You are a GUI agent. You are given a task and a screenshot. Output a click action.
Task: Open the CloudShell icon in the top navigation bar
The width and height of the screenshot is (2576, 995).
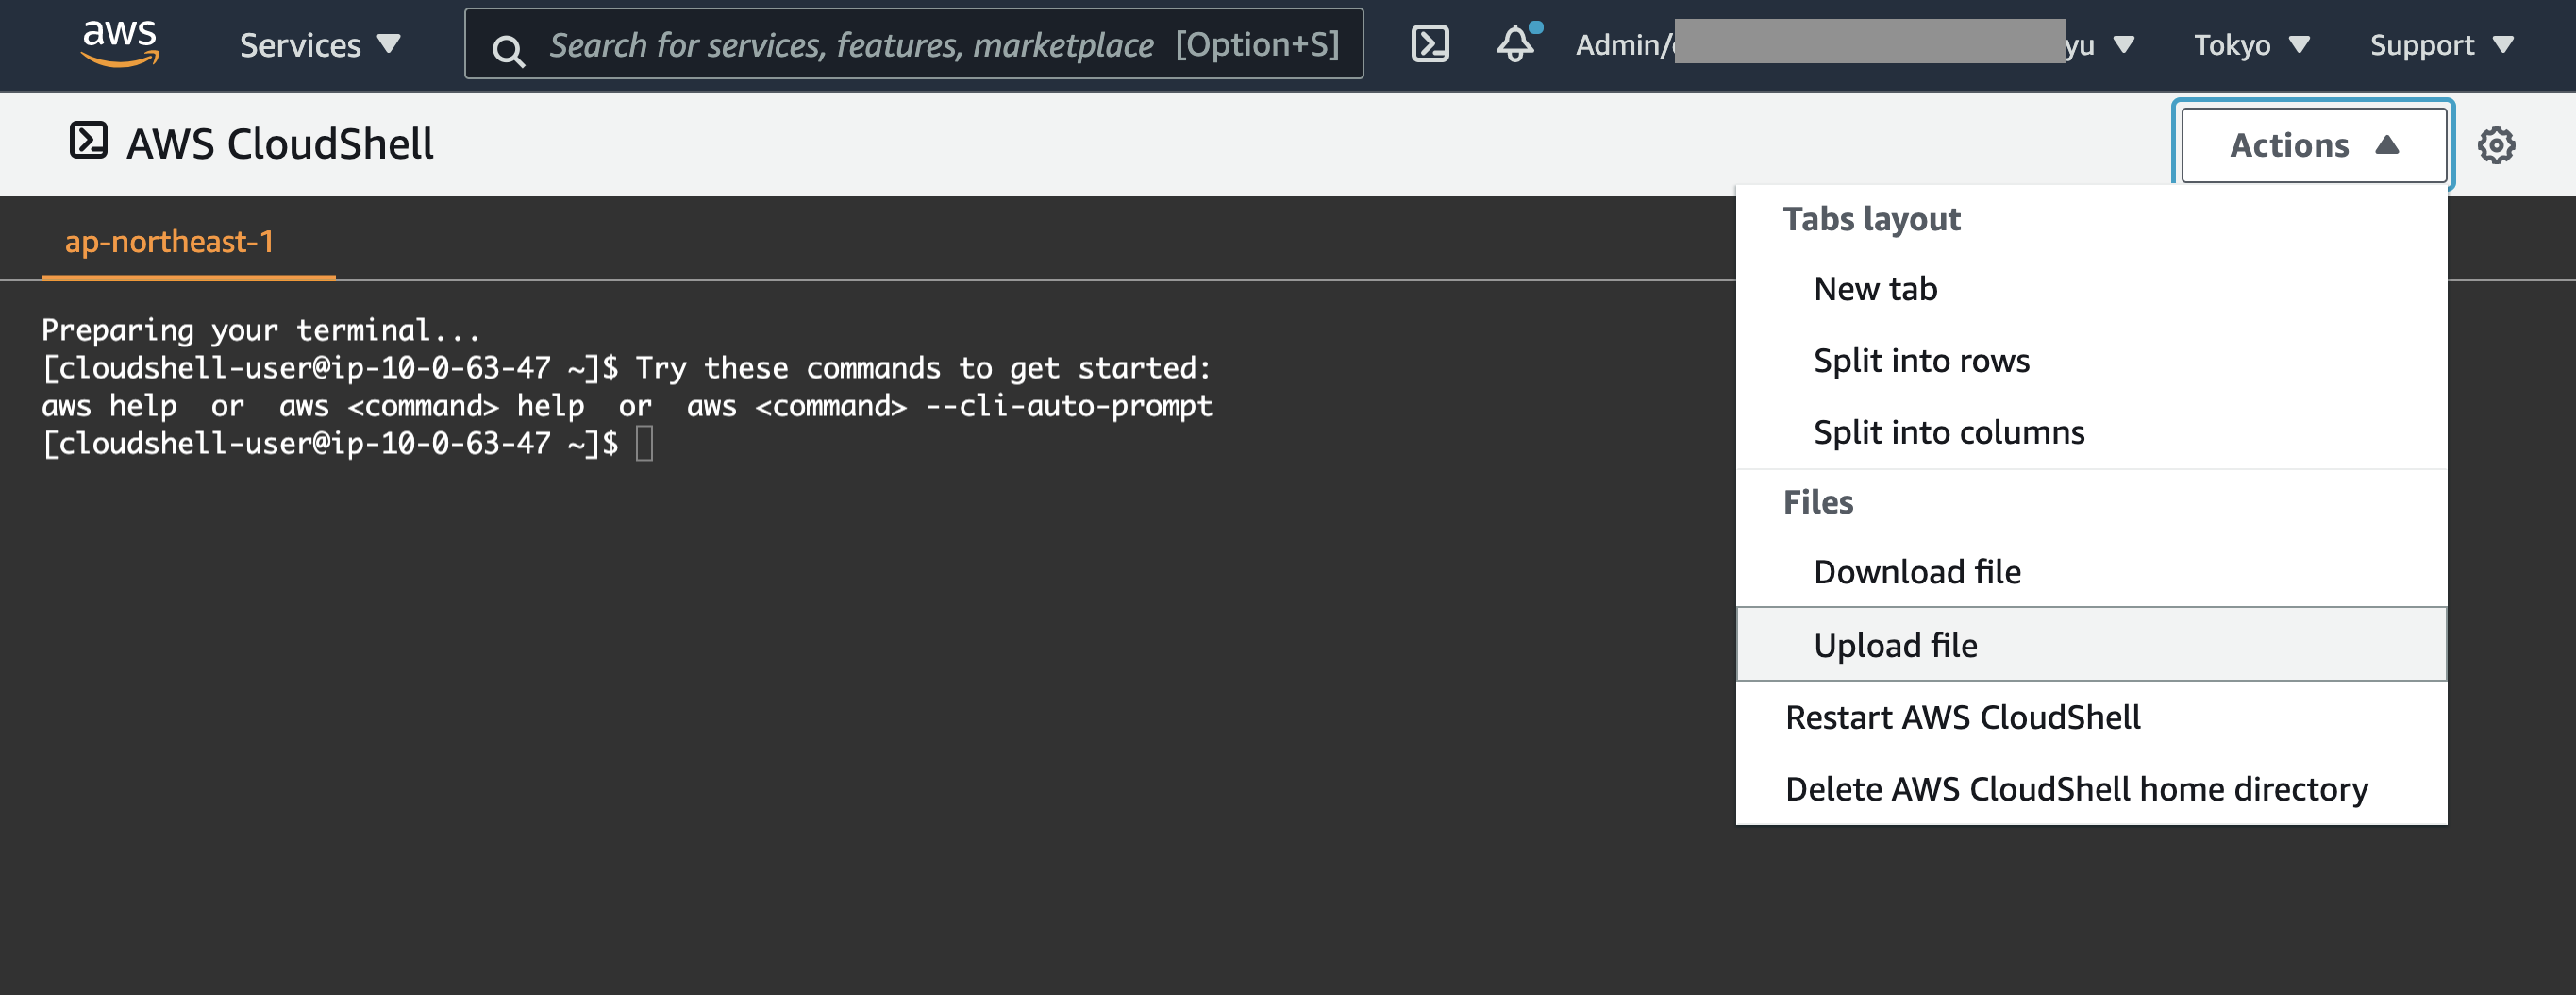[1430, 44]
